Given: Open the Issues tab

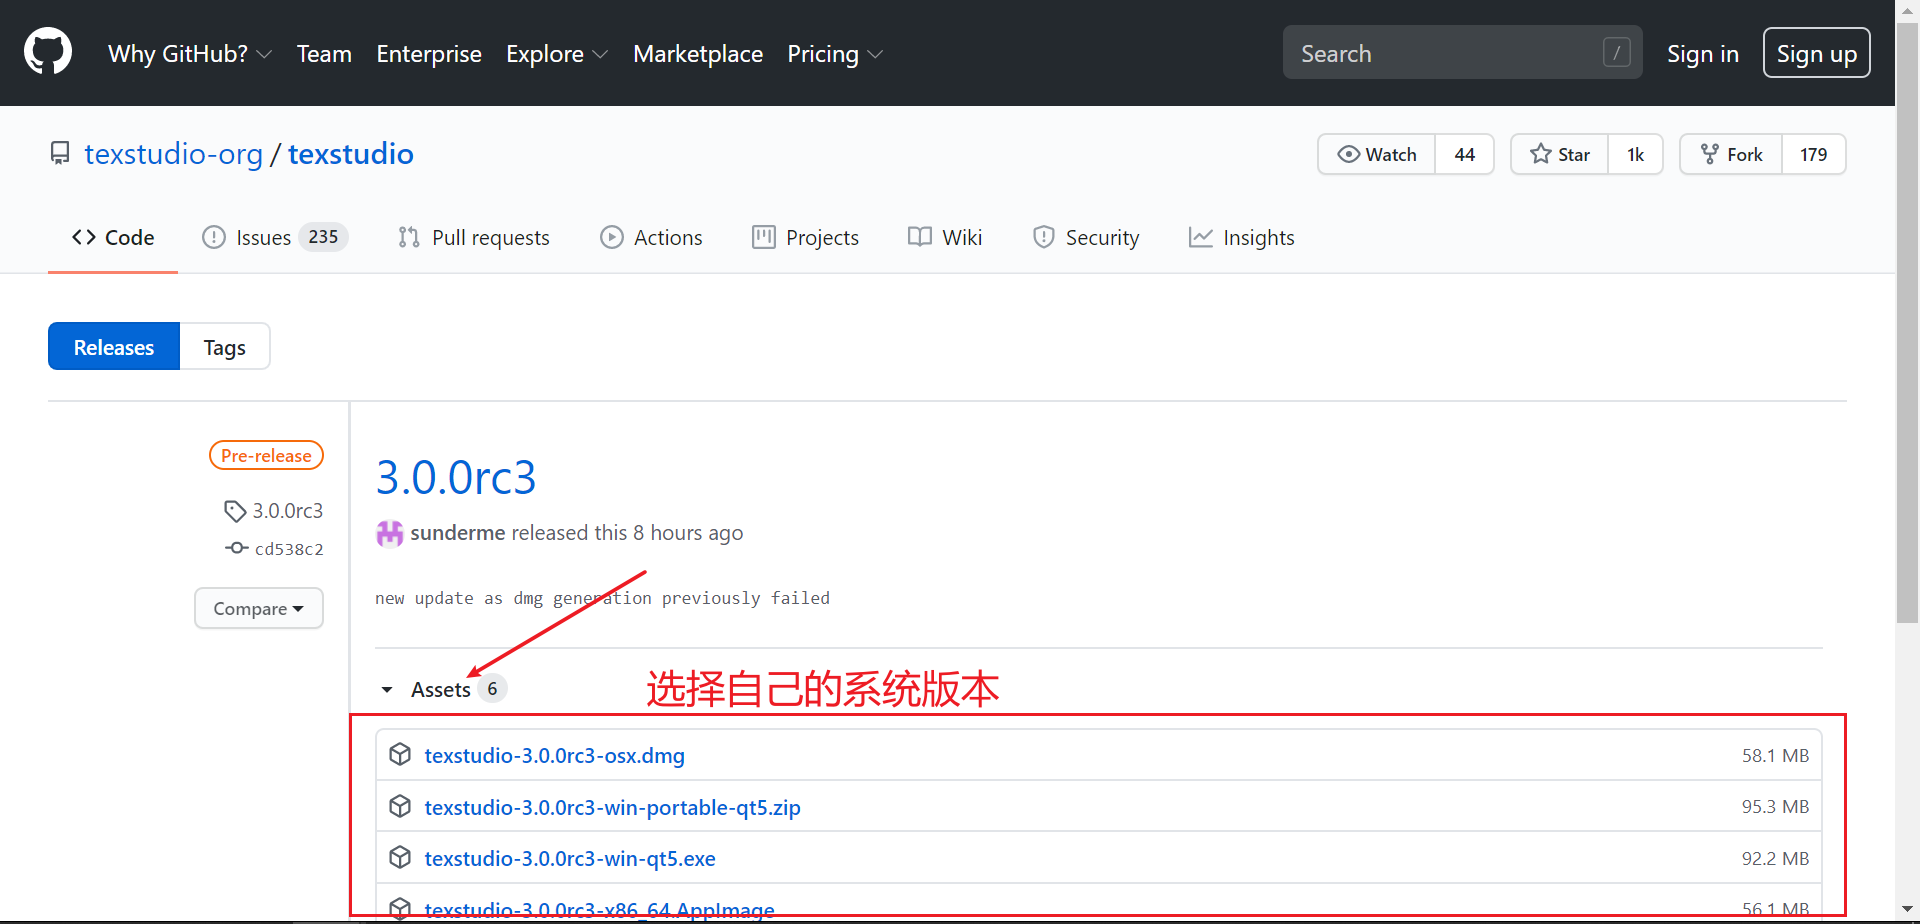Looking at the screenshot, I should click(x=275, y=237).
